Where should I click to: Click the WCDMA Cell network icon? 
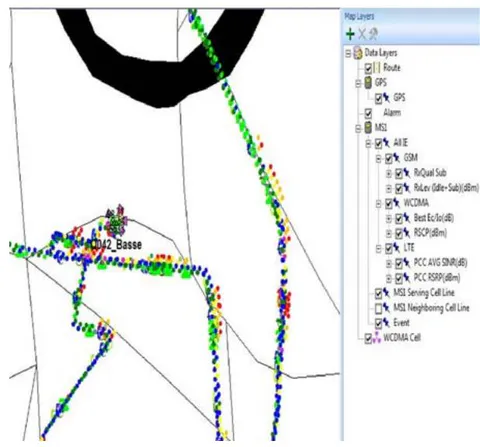pyautogui.click(x=377, y=337)
